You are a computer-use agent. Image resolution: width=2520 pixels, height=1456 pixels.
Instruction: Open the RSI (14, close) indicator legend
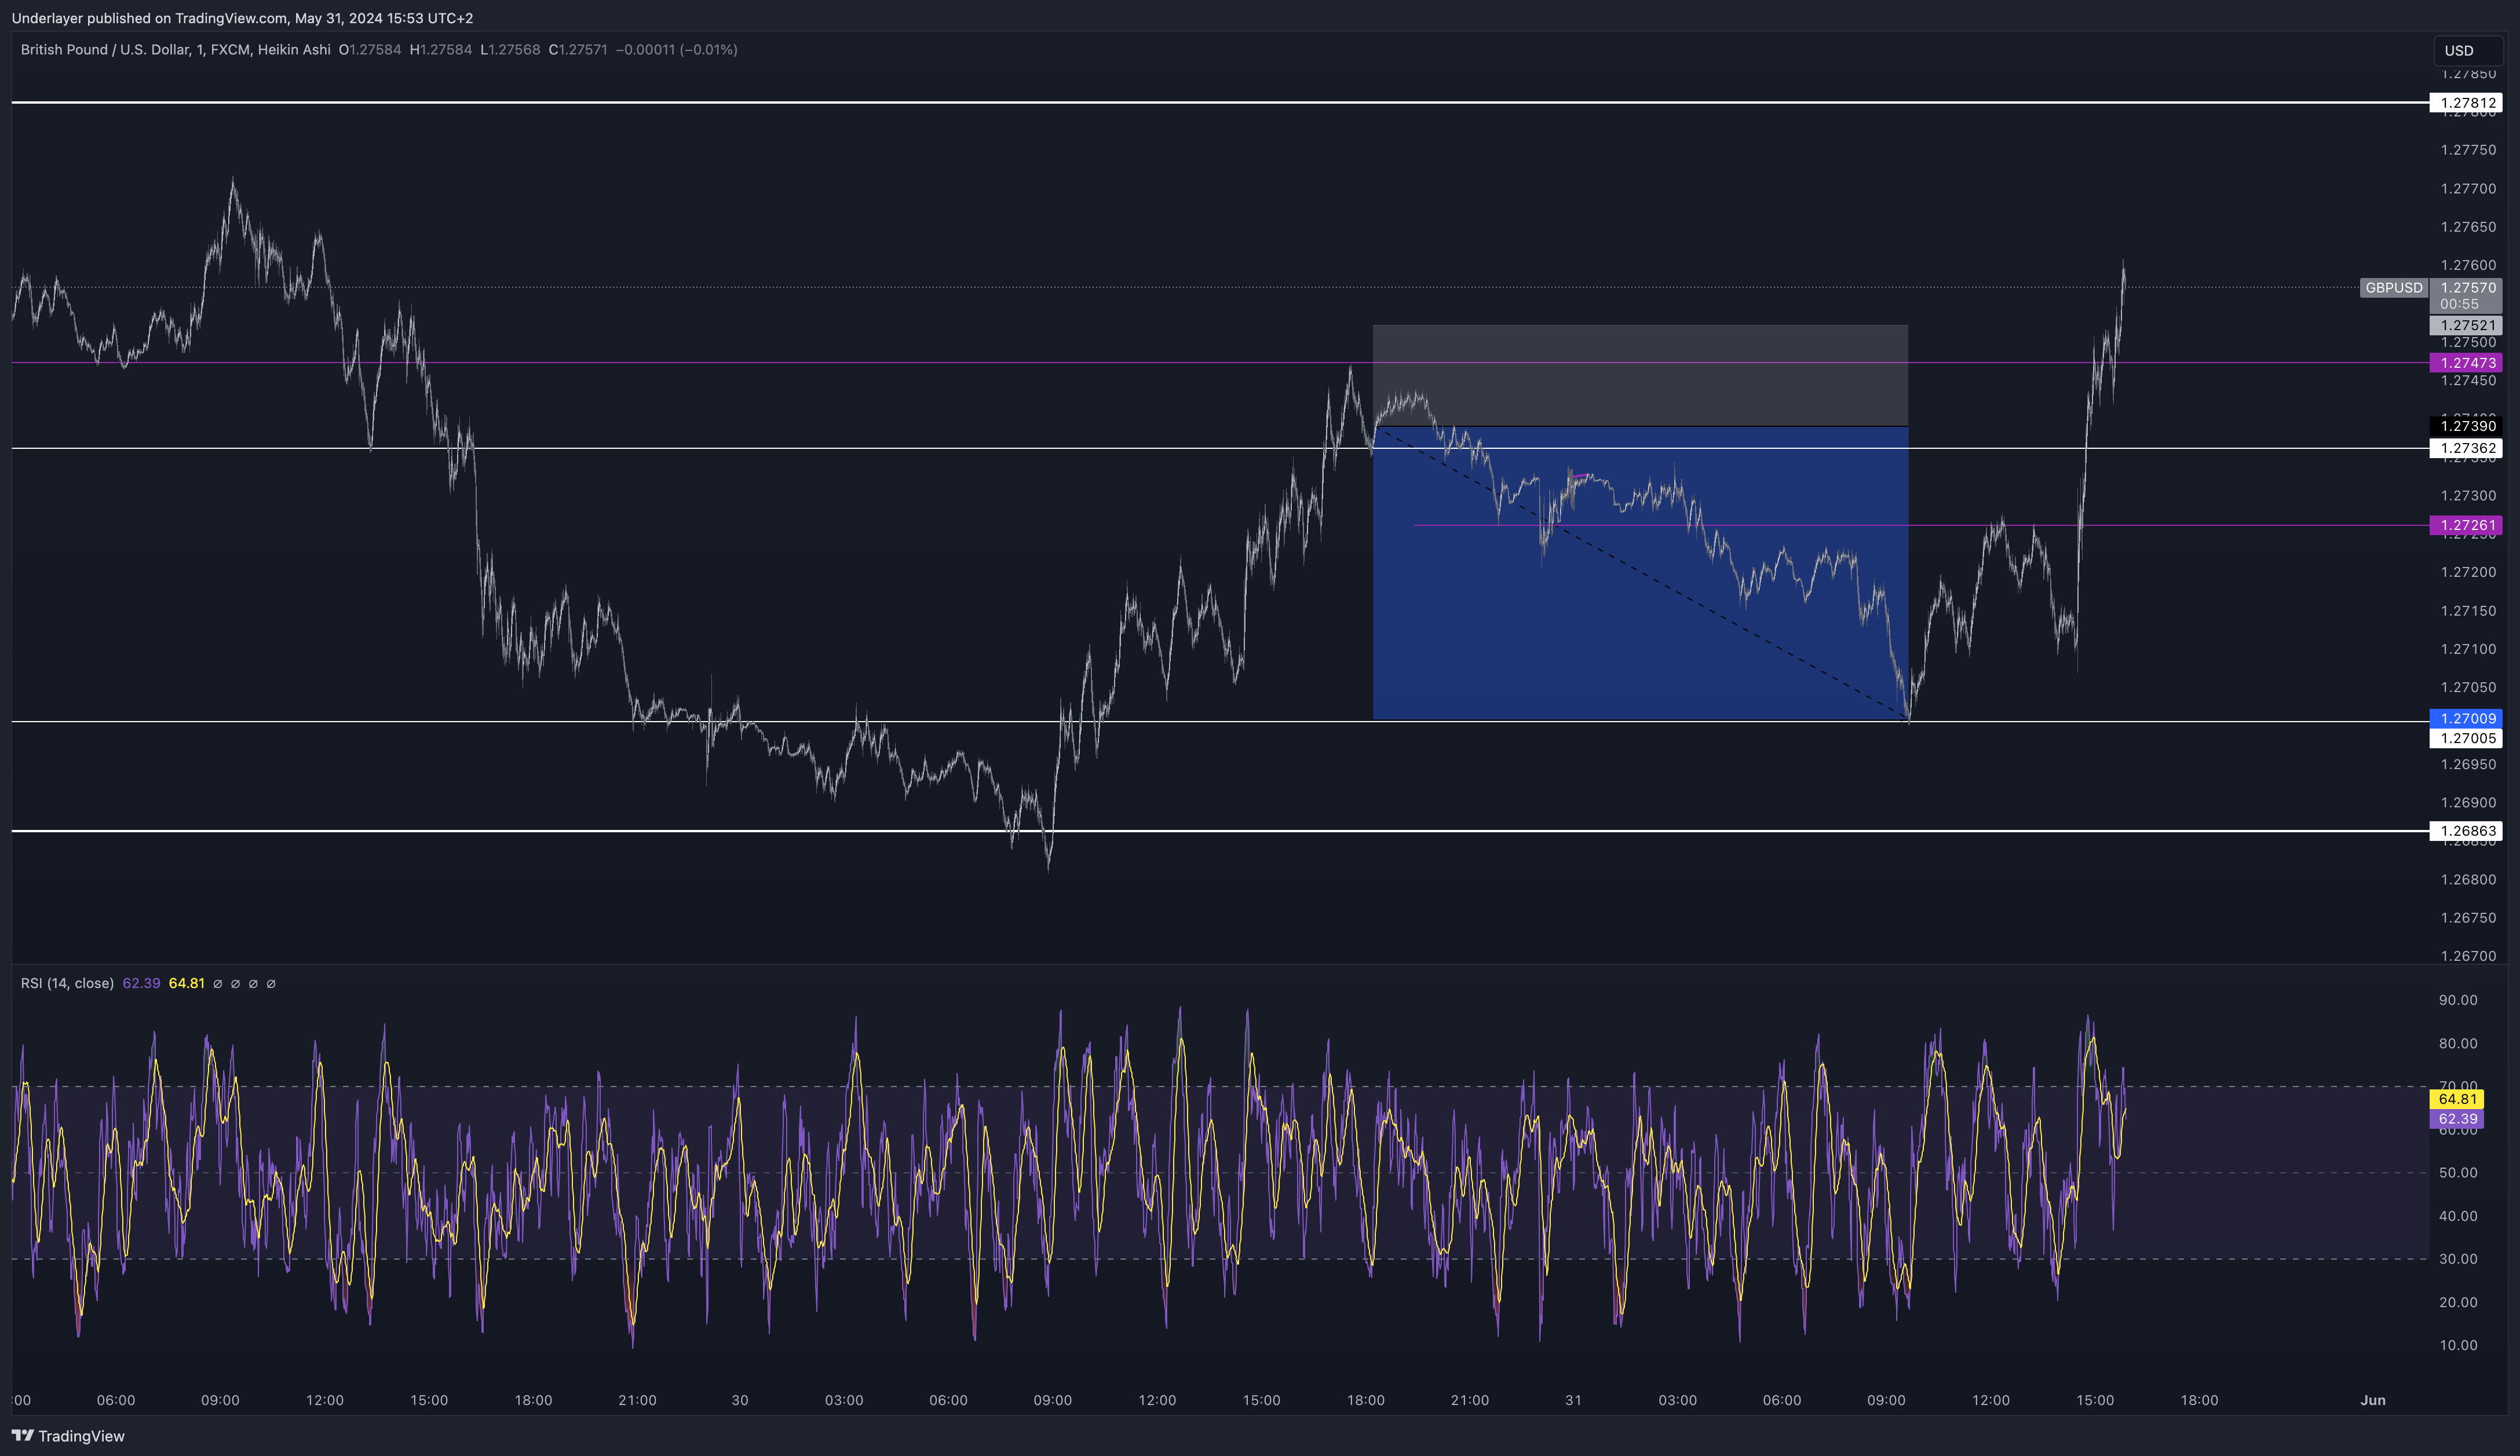(x=67, y=984)
